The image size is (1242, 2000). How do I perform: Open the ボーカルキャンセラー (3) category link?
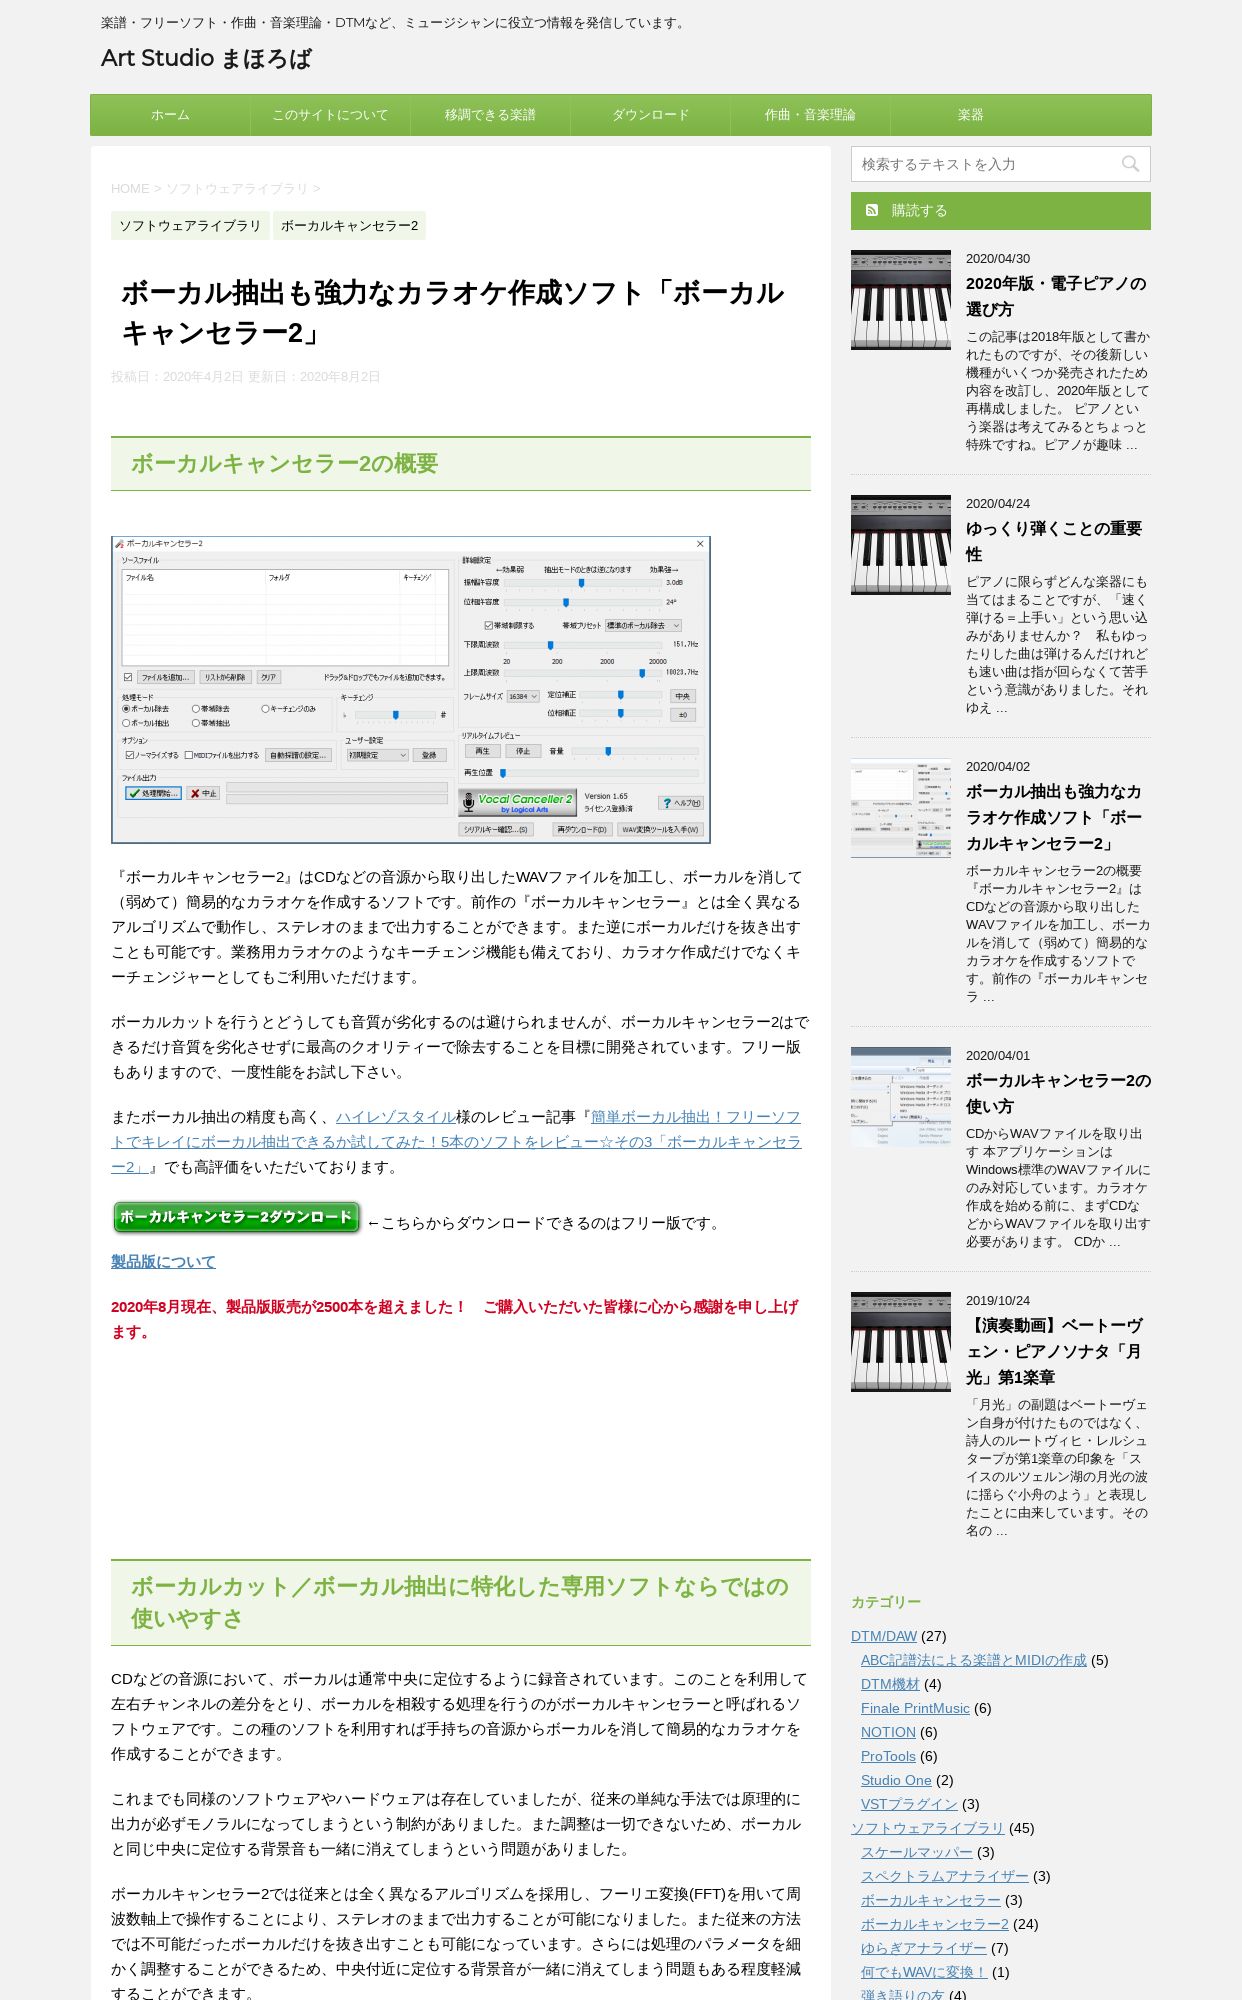931,1900
